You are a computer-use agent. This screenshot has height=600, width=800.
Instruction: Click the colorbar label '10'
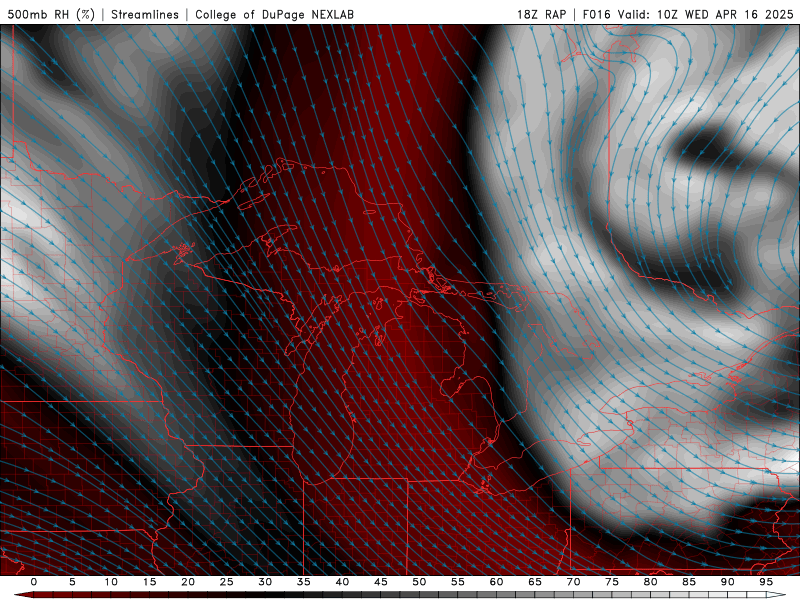111,582
